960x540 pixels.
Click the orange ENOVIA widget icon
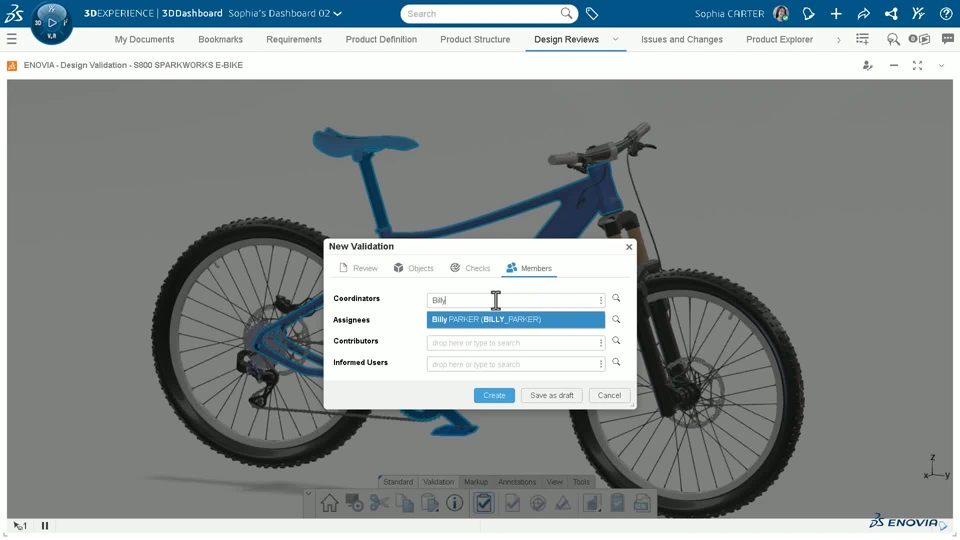coord(12,66)
